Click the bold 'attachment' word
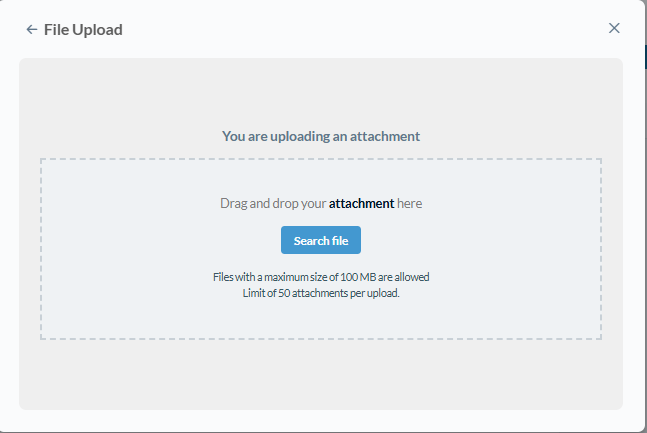The image size is (647, 433). pyautogui.click(x=361, y=203)
